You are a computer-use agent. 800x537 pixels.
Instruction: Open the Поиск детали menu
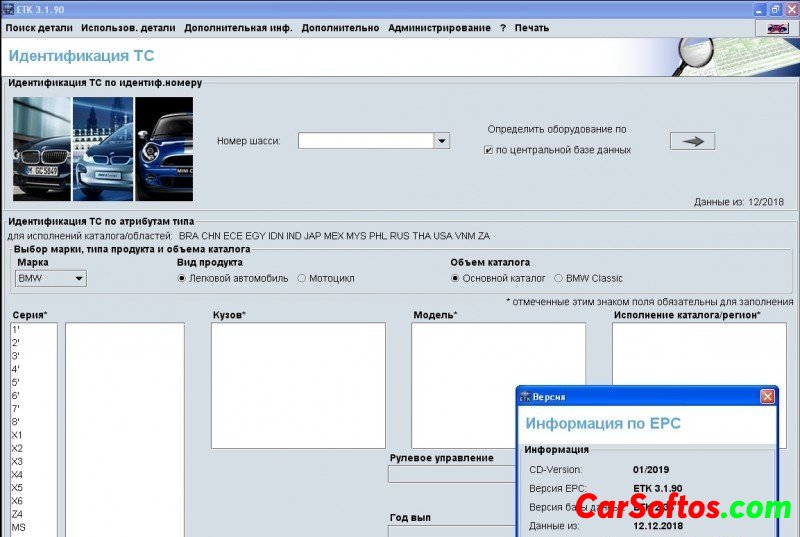point(39,28)
